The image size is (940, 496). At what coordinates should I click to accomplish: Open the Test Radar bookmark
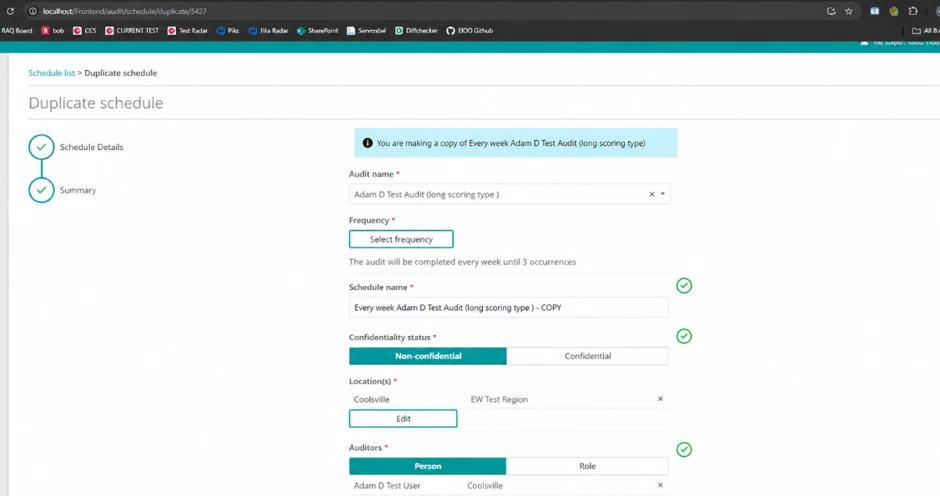tap(188, 31)
